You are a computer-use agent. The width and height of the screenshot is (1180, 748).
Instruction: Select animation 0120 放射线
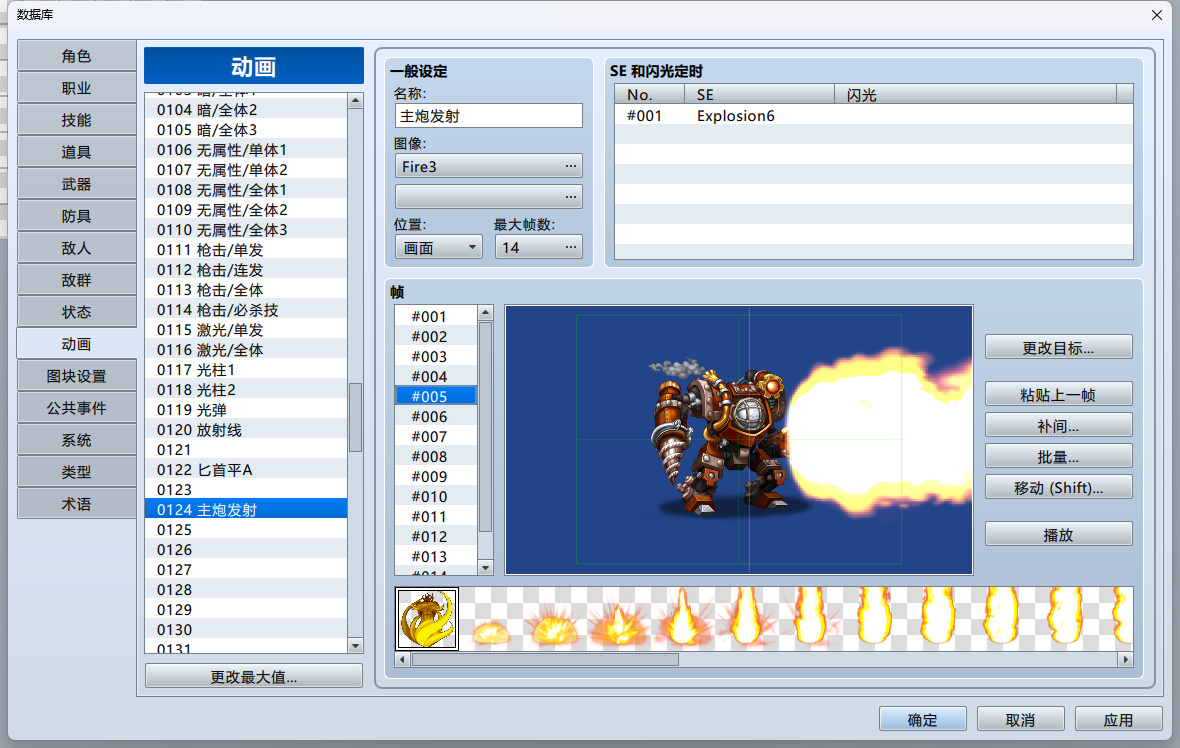tap(246, 430)
